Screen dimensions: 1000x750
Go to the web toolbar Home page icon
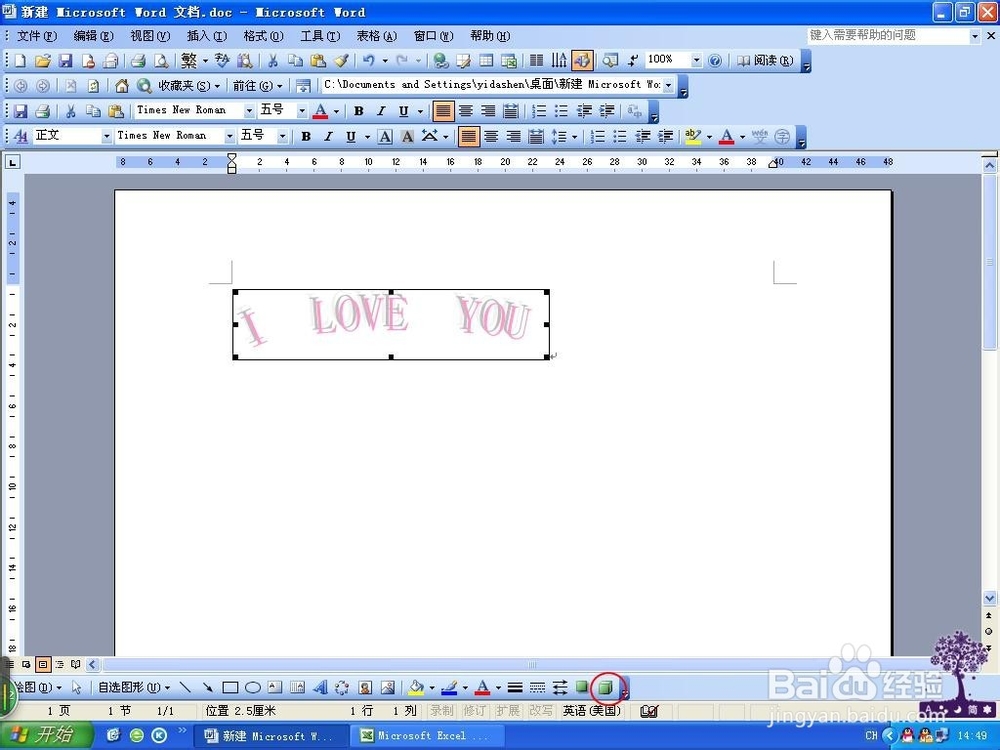point(122,85)
